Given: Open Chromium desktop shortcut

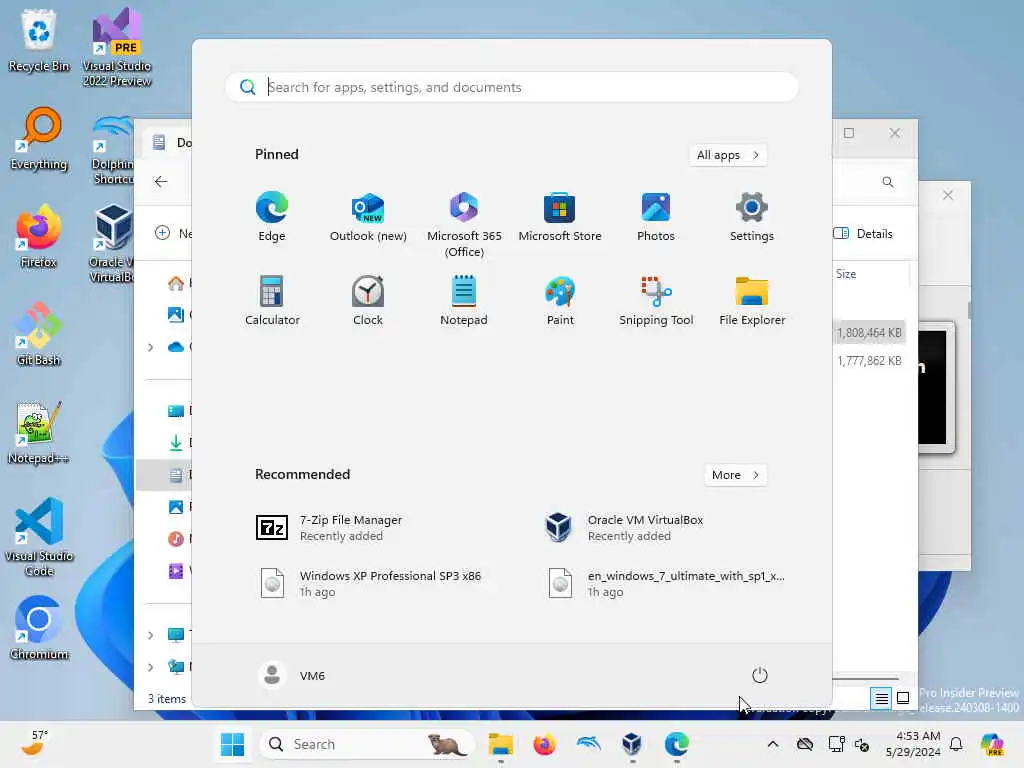Looking at the screenshot, I should pyautogui.click(x=39, y=628).
